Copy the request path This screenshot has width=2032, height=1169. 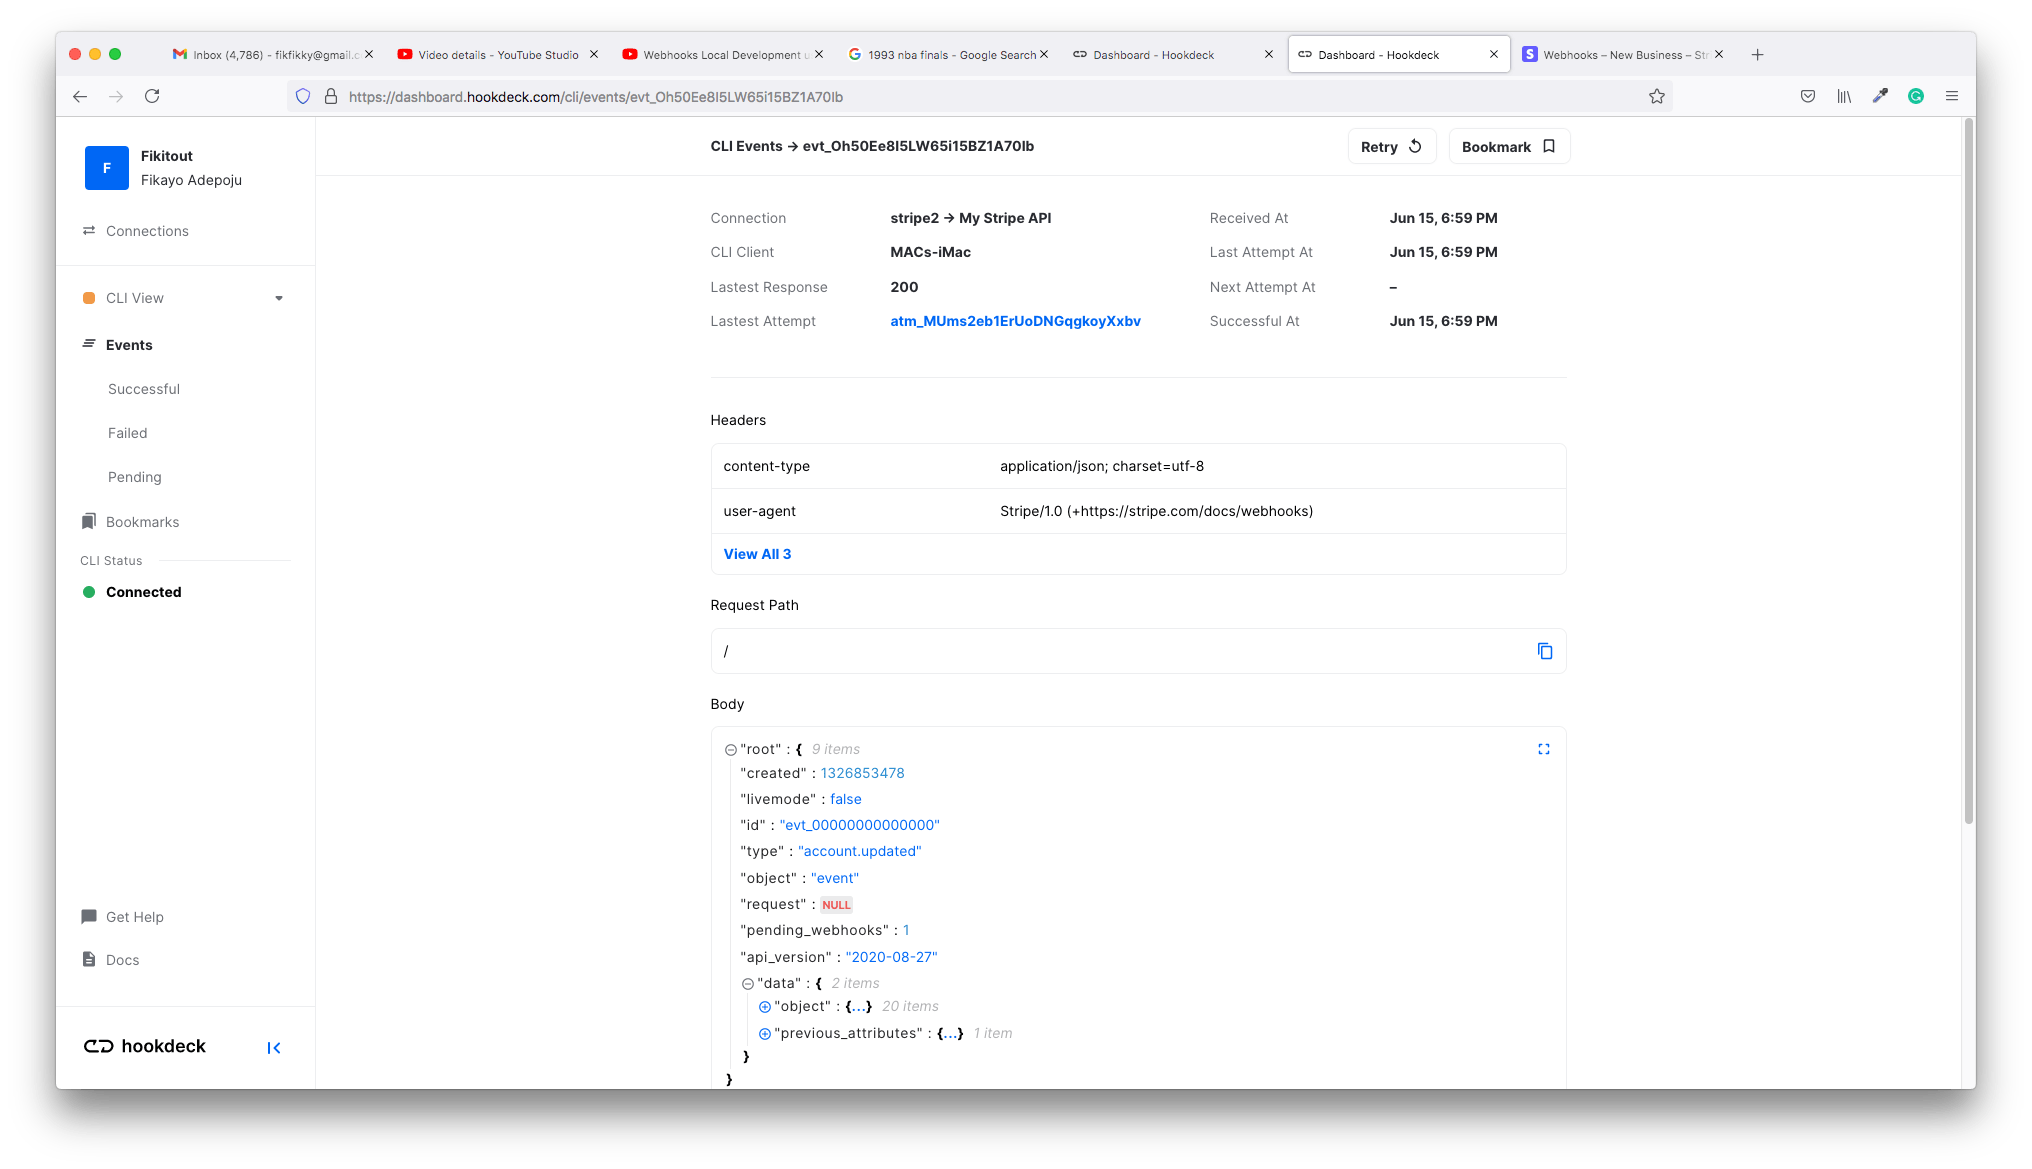click(1545, 651)
